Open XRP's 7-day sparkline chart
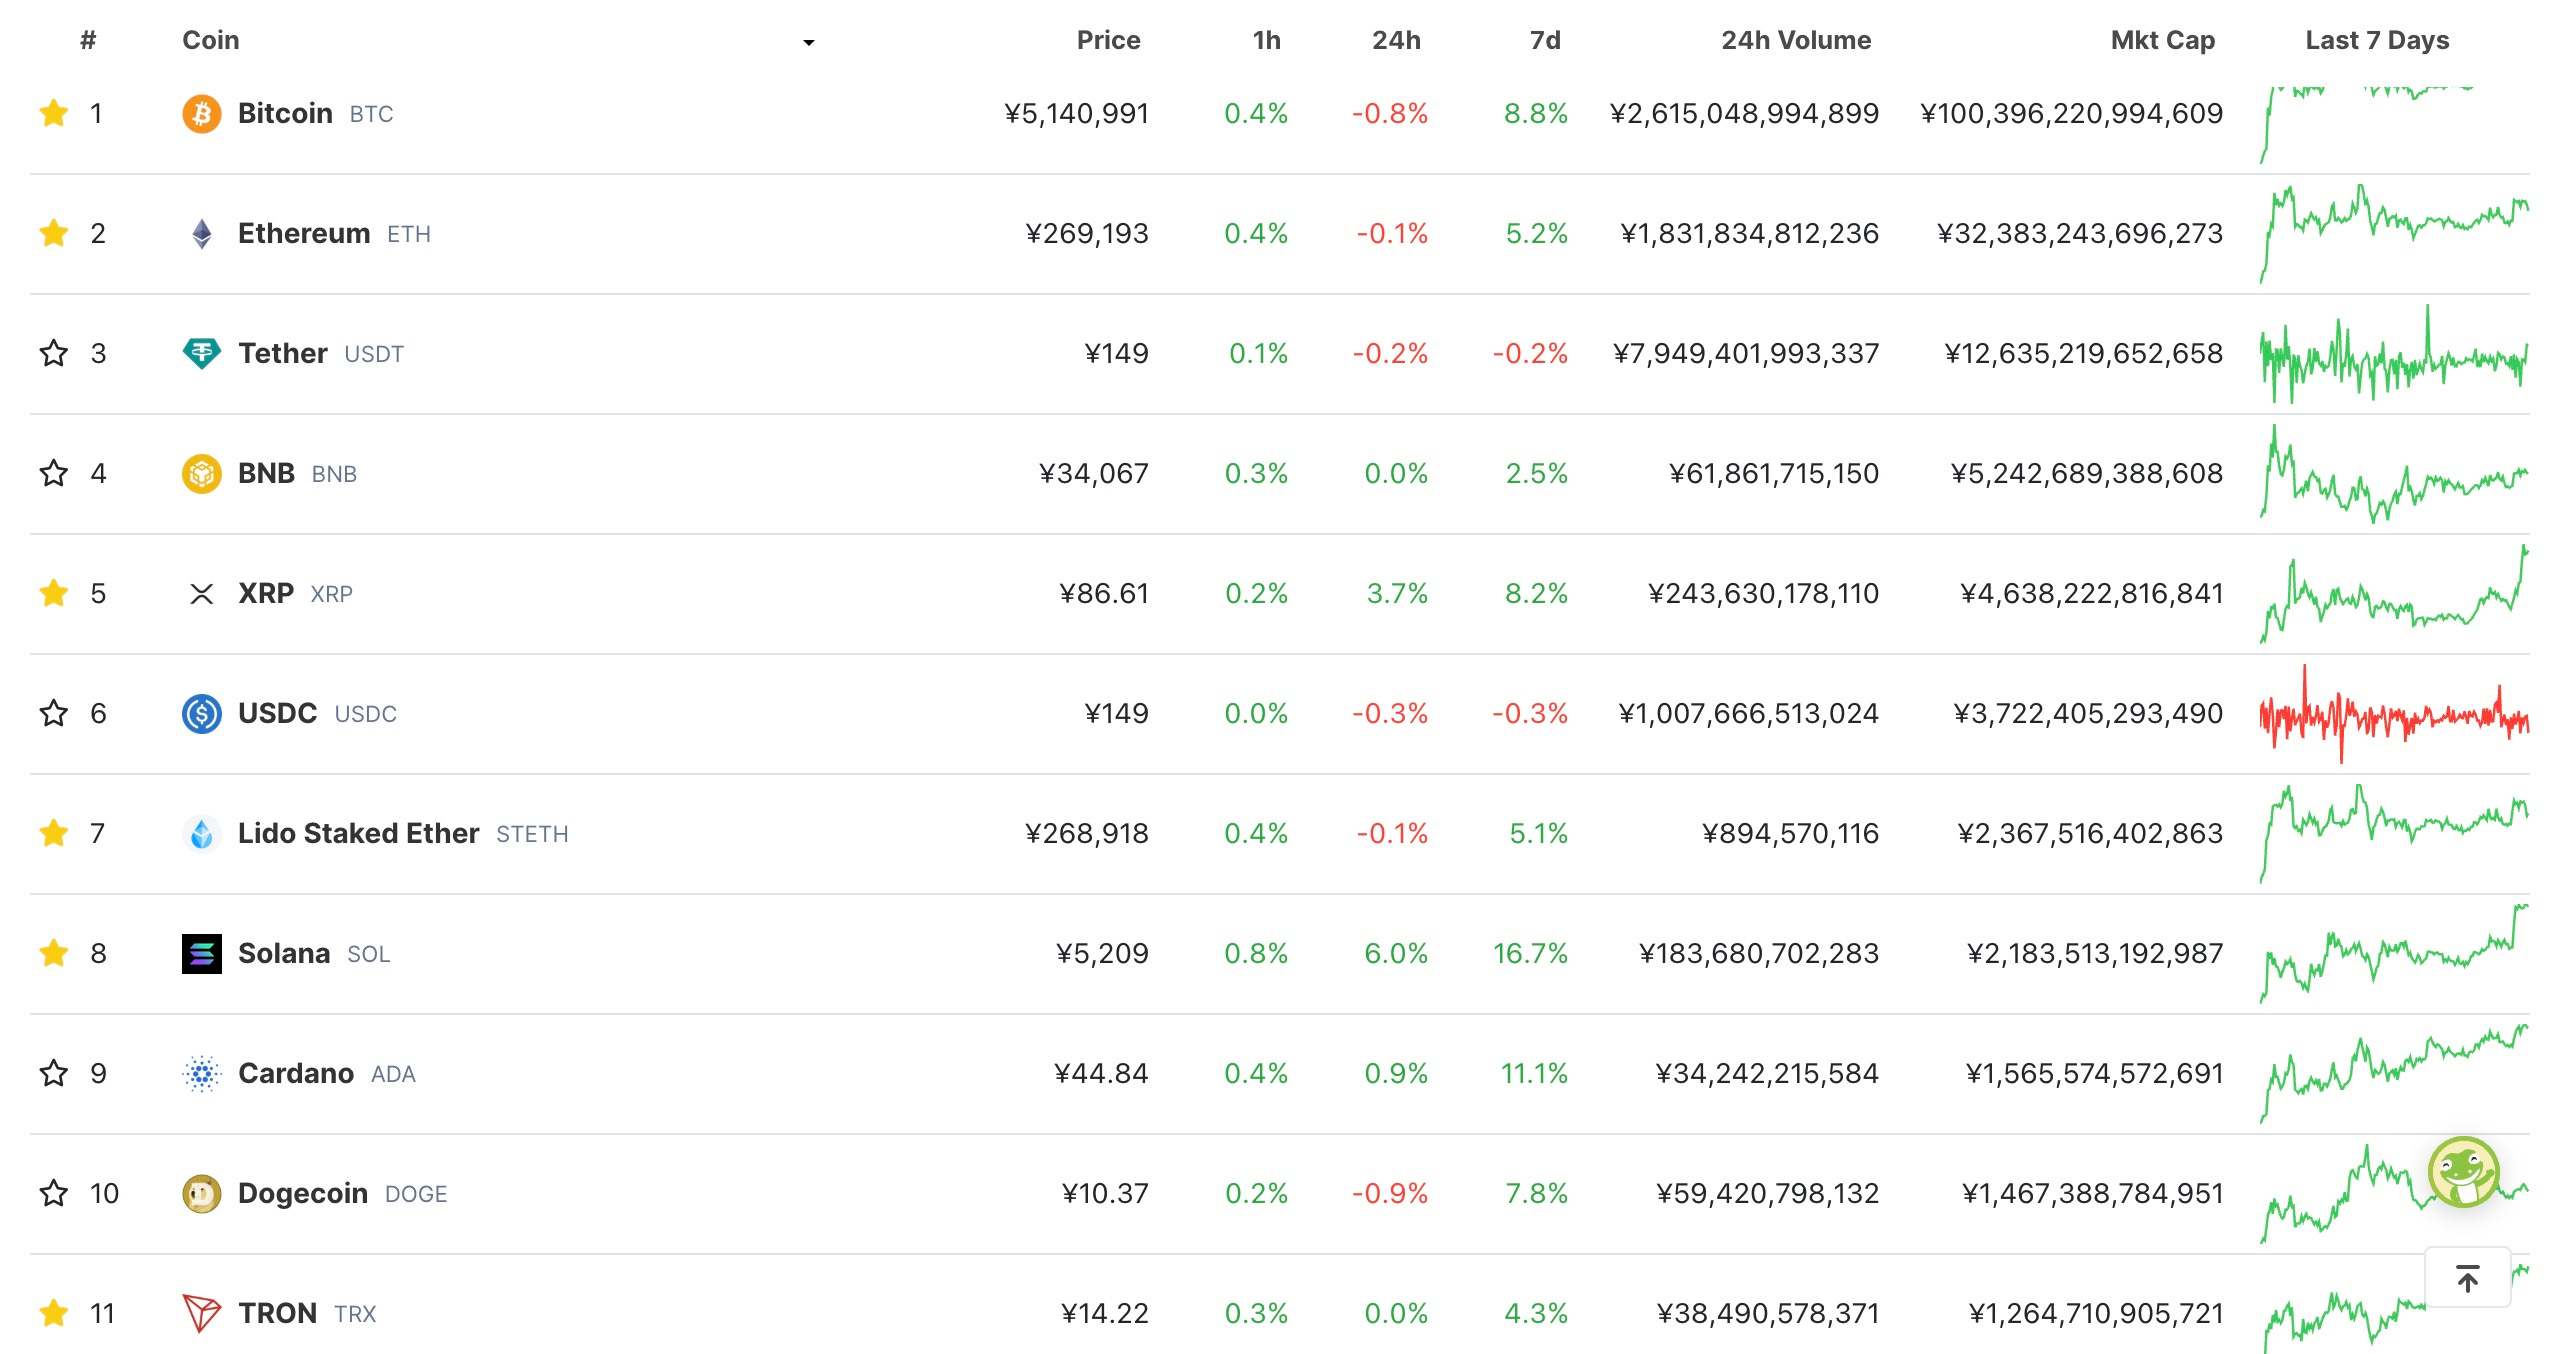The height and width of the screenshot is (1354, 2556). tap(2394, 594)
